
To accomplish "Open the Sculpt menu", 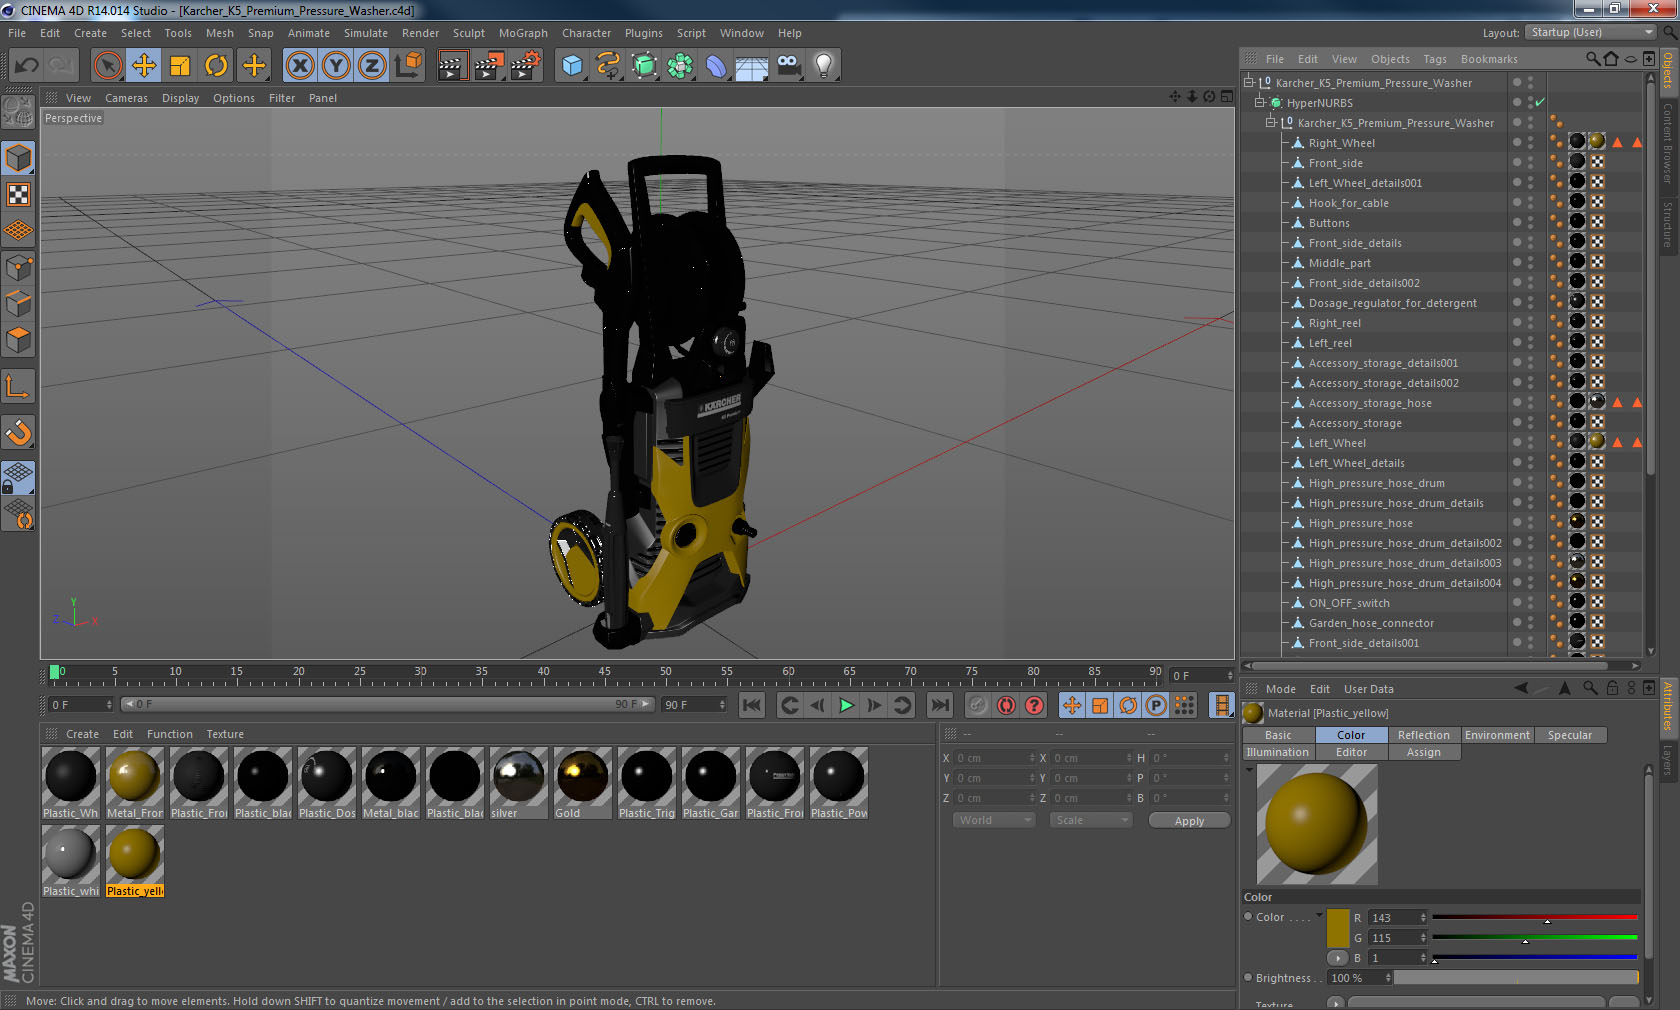I will 469,33.
